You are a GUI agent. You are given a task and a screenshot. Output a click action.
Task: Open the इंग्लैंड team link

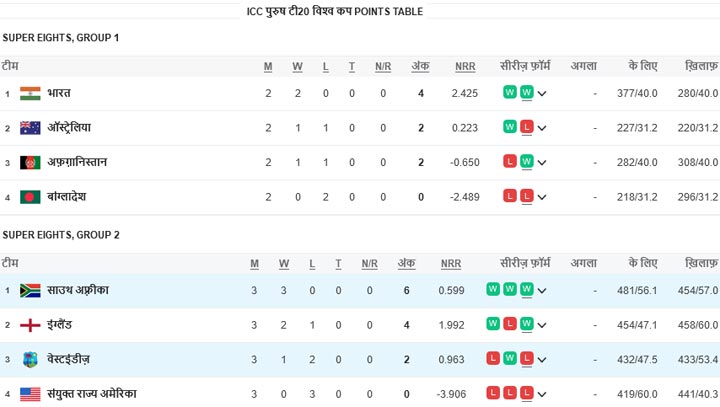click(59, 325)
